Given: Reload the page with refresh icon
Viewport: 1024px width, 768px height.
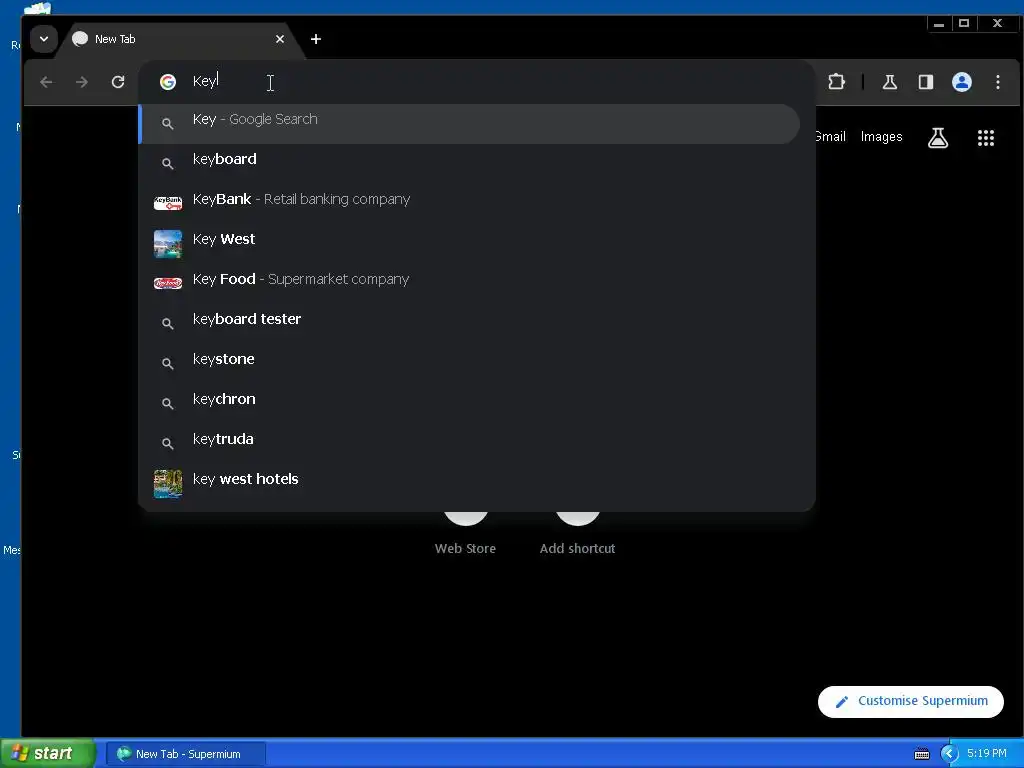Looking at the screenshot, I should (118, 82).
